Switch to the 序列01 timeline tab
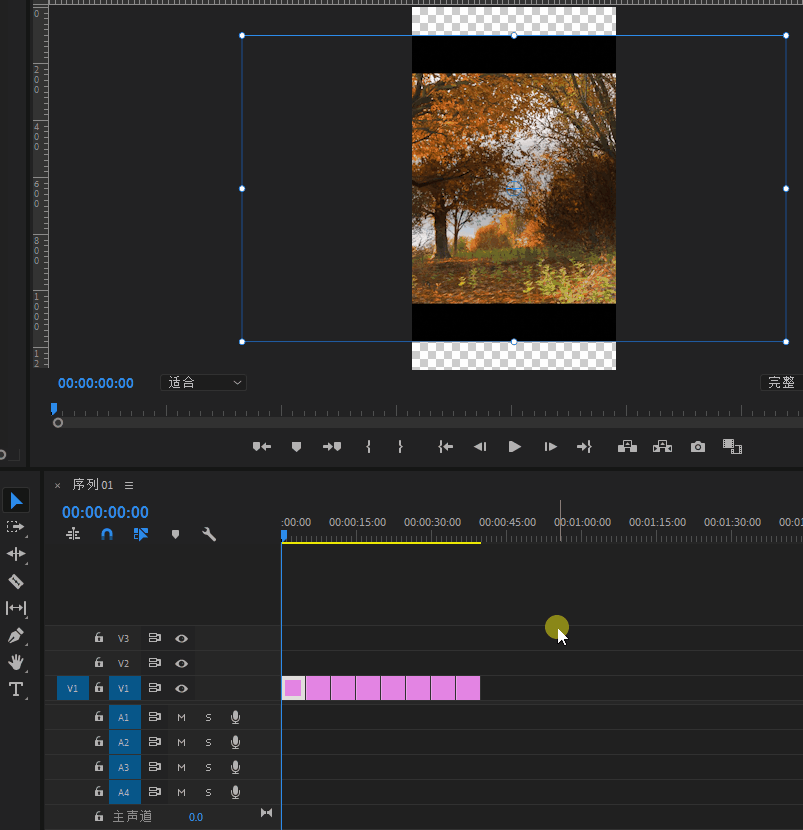803x830 pixels. tap(93, 485)
